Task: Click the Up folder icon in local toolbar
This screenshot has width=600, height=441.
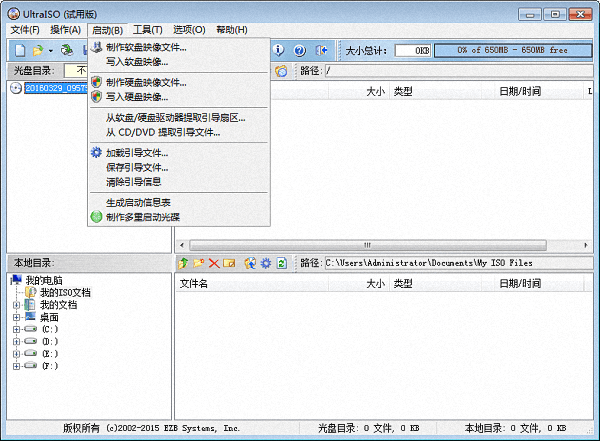Action: [x=183, y=263]
